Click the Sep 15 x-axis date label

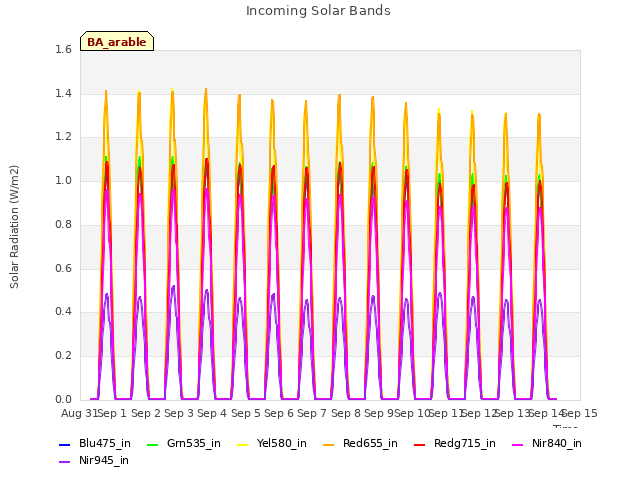click(x=580, y=413)
